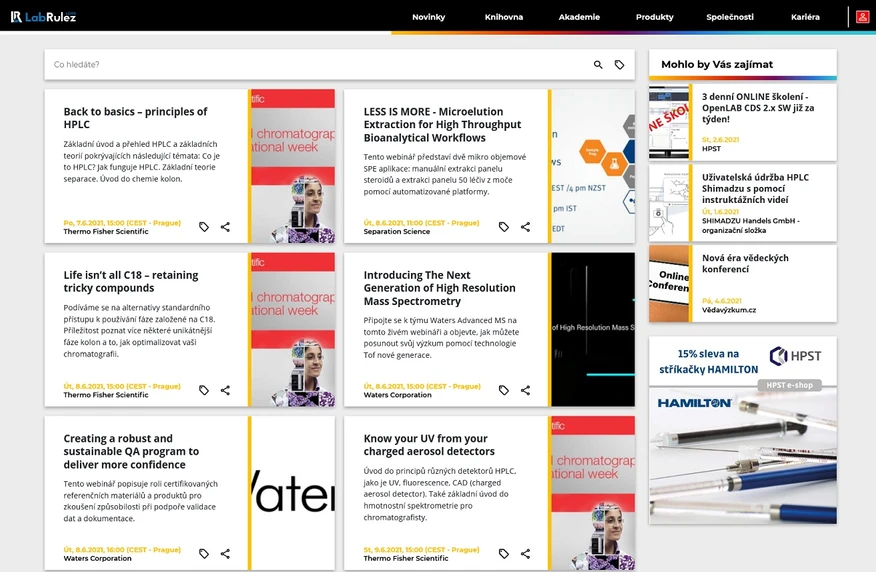Viewport: 876px width, 572px height.
Task: Open 'Life isn't all C18' title
Action: pyautogui.click(x=131, y=282)
